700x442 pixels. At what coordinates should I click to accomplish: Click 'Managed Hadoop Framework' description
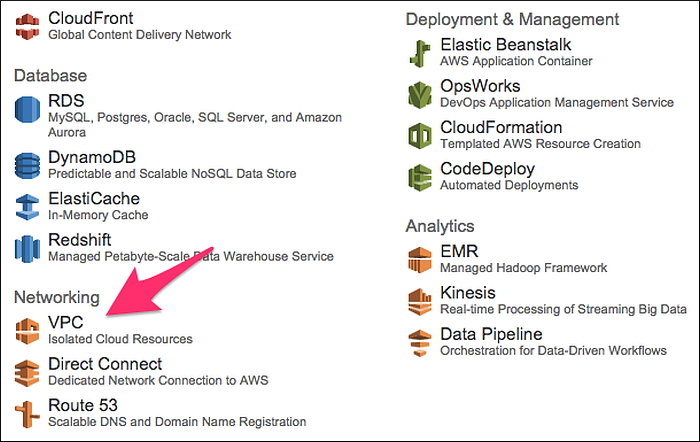[x=524, y=268]
